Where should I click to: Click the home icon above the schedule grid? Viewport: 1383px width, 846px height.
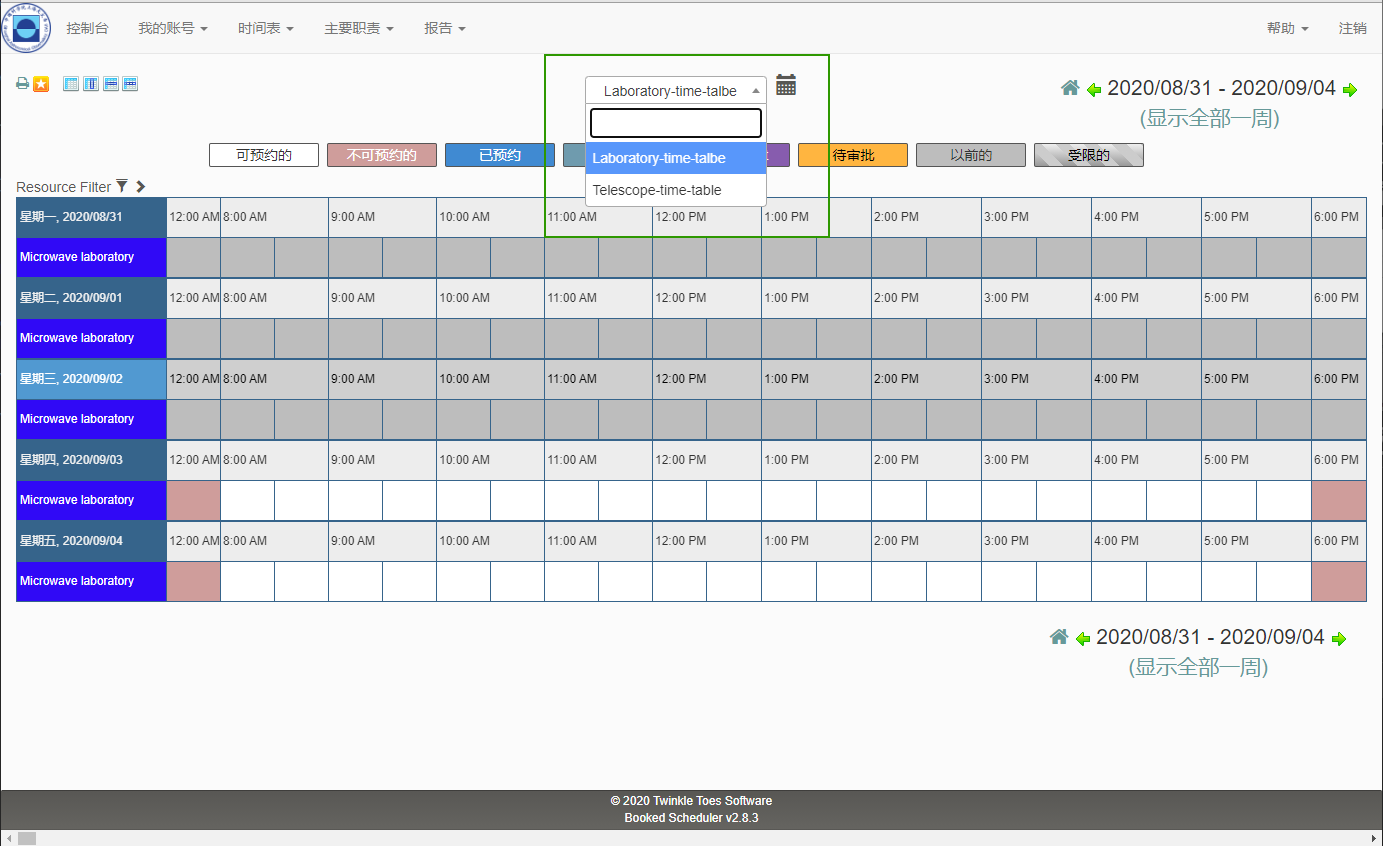coord(1070,88)
